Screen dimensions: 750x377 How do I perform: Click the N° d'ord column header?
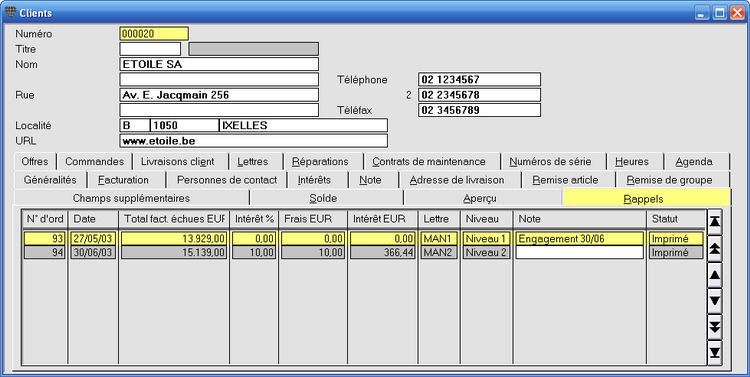(x=45, y=219)
